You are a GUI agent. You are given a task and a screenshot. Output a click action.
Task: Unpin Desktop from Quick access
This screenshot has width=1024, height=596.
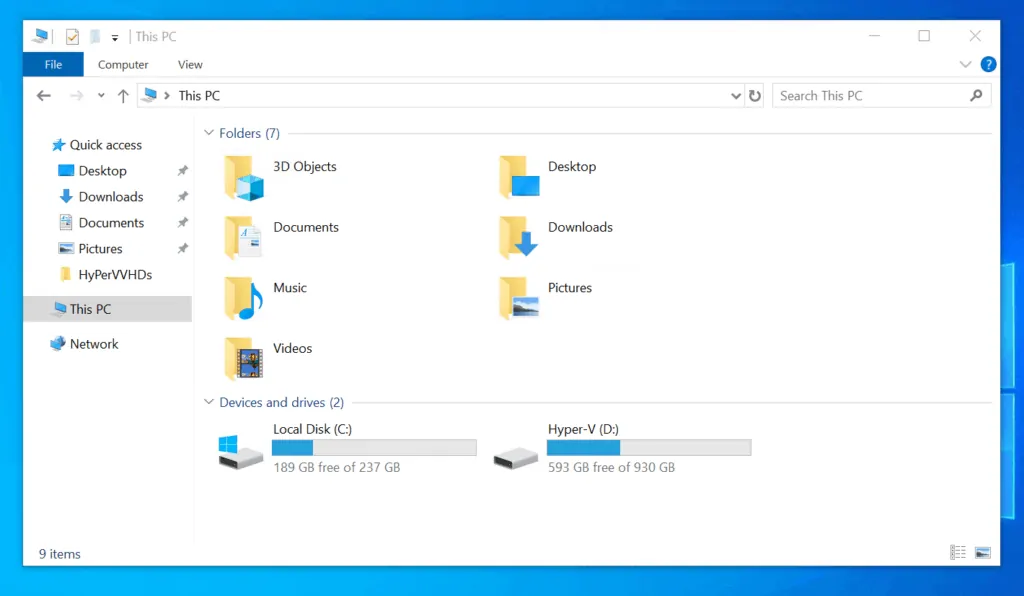pyautogui.click(x=182, y=171)
